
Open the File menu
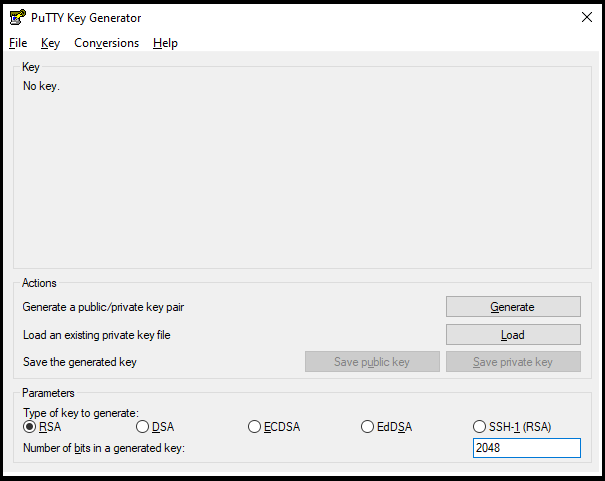tap(18, 43)
